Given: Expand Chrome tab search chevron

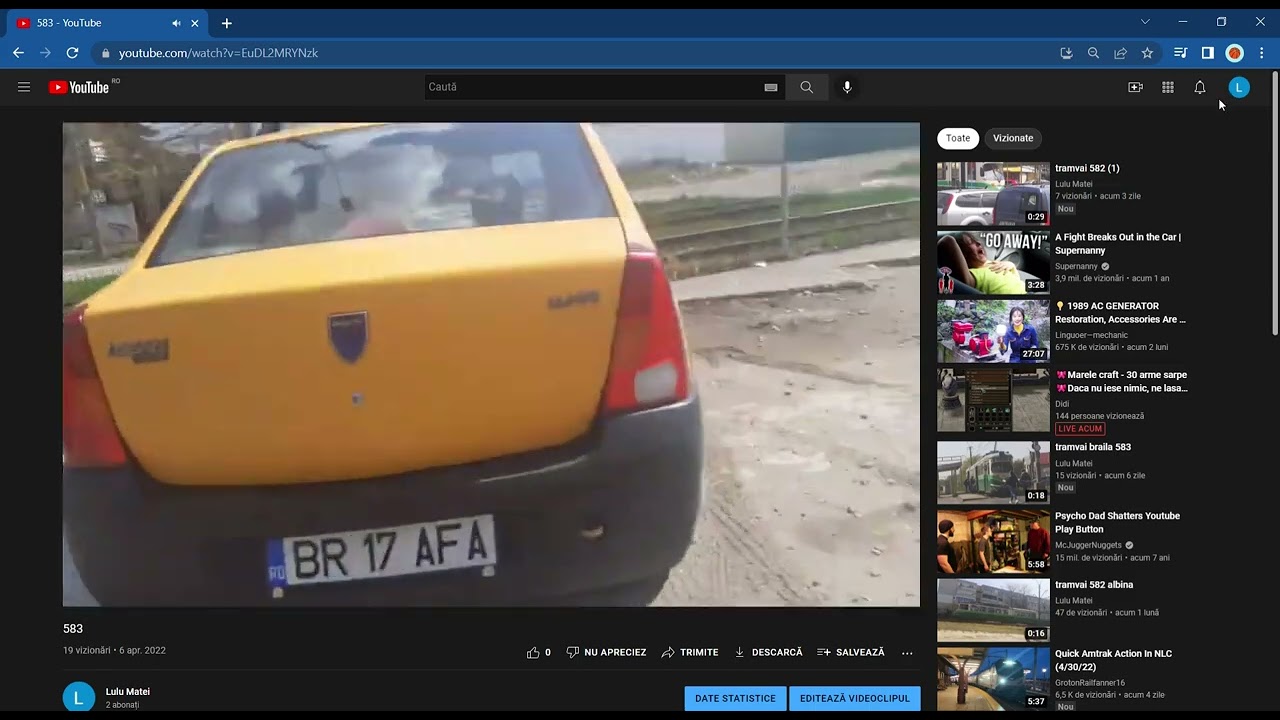Looking at the screenshot, I should pyautogui.click(x=1145, y=22).
